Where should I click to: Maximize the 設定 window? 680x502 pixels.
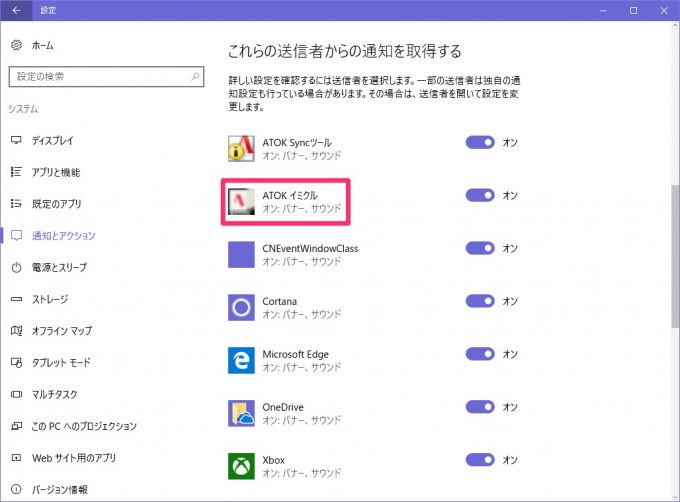634,10
